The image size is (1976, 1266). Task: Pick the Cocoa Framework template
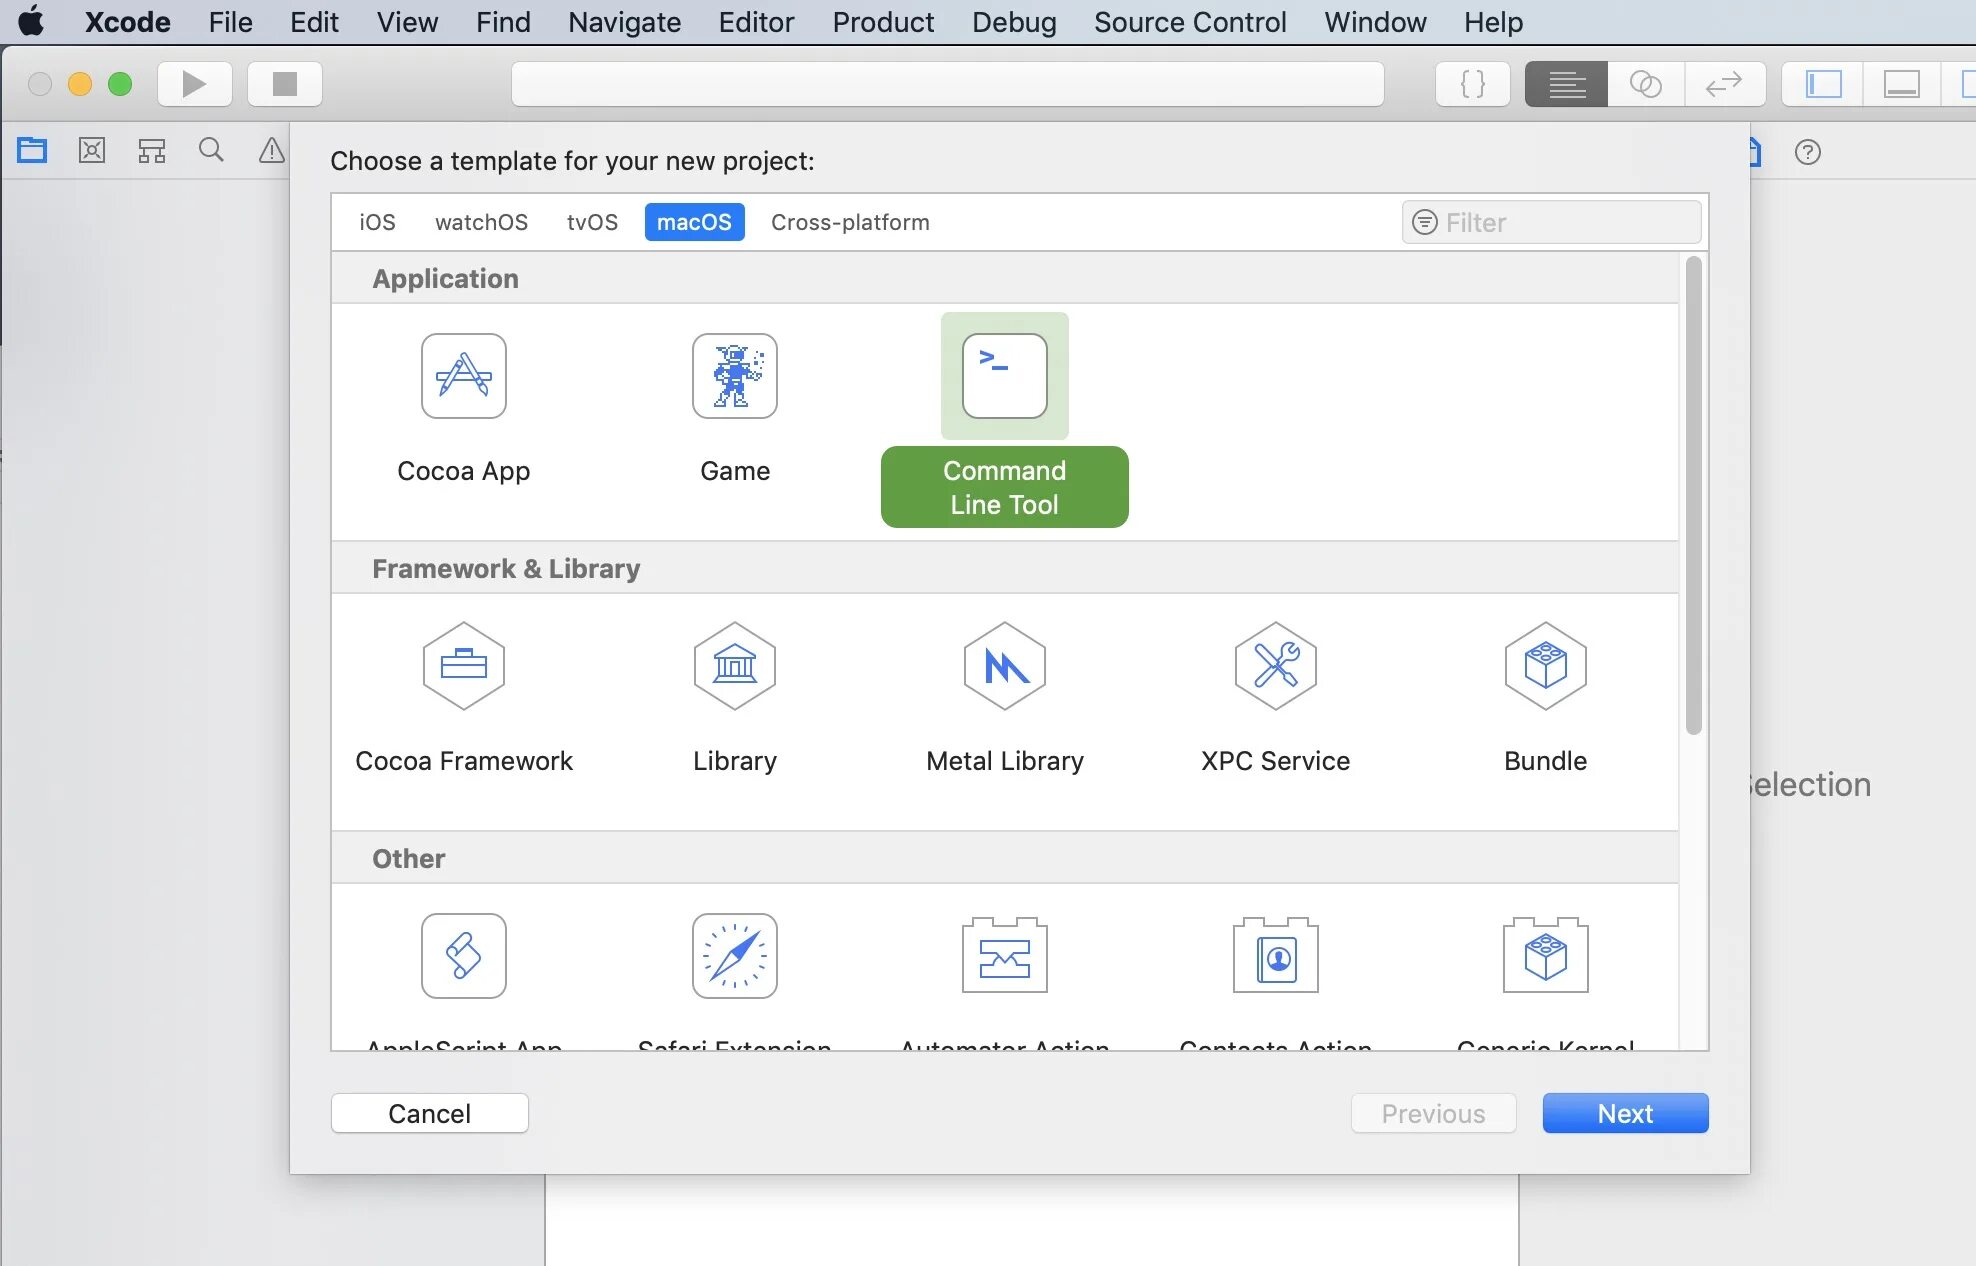(x=463, y=666)
